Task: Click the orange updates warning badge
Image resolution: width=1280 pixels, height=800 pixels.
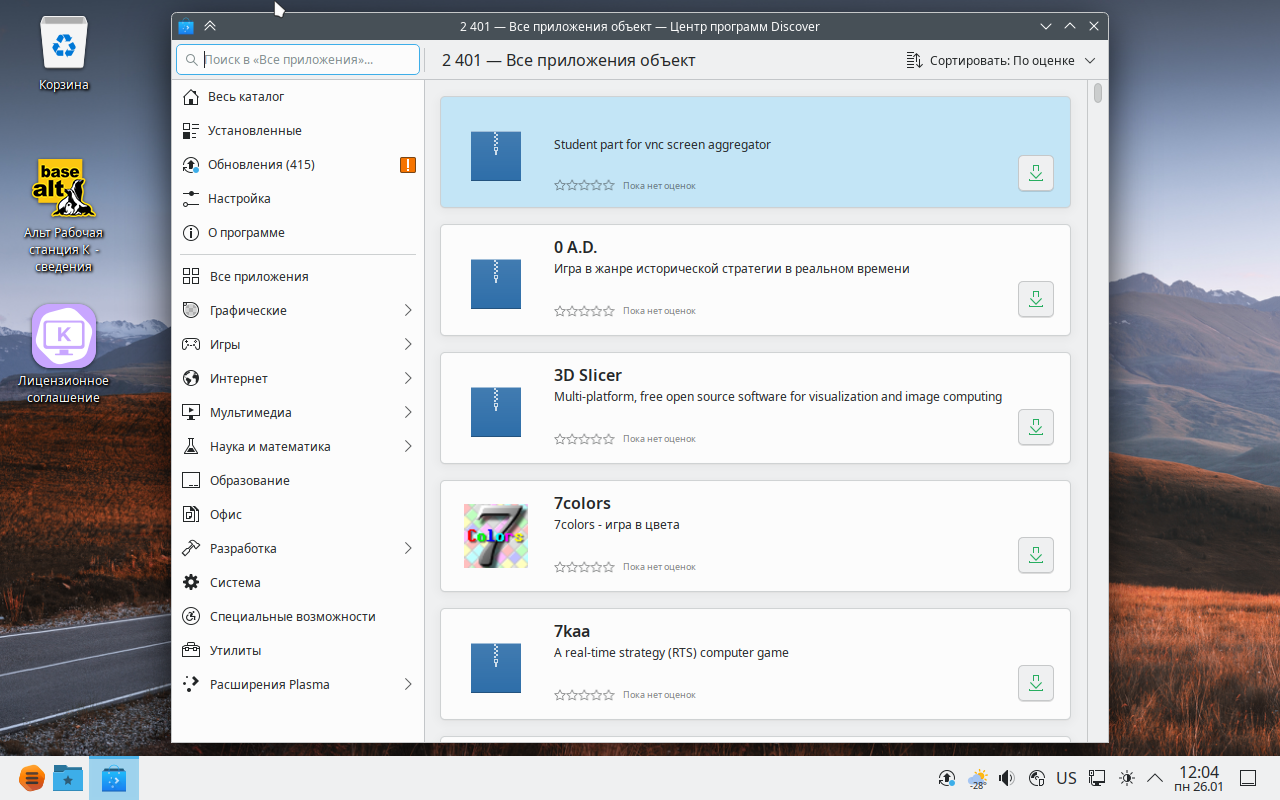Action: click(407, 165)
